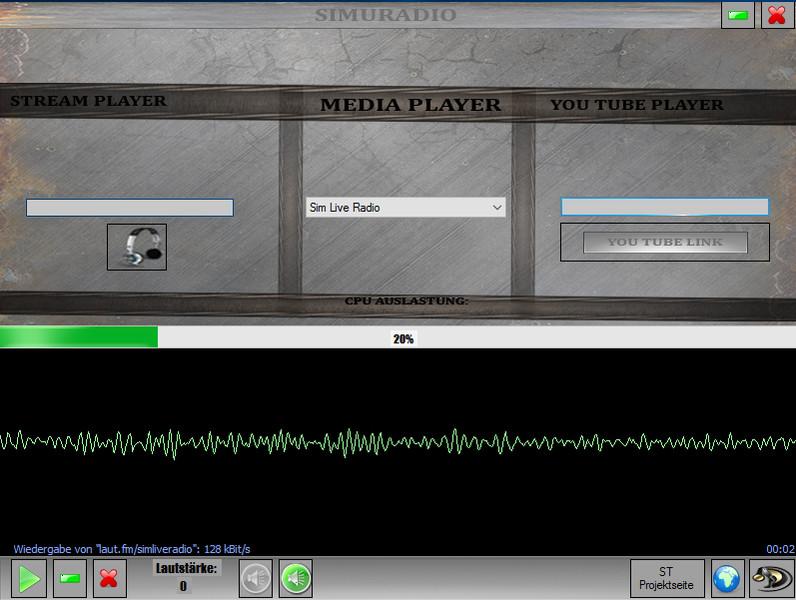This screenshot has height=600, width=796.
Task: Click the disc logo icon at bottom right
Action: point(771,578)
